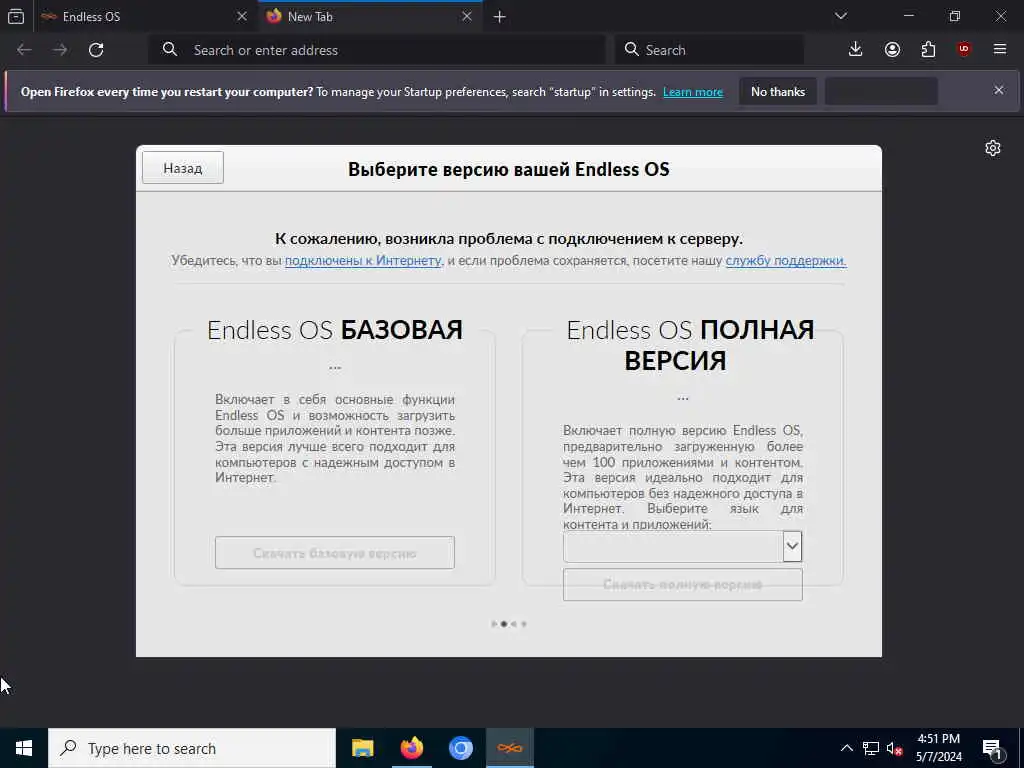Click the Firefox Search box
The width and height of the screenshot is (1024, 768).
point(709,50)
